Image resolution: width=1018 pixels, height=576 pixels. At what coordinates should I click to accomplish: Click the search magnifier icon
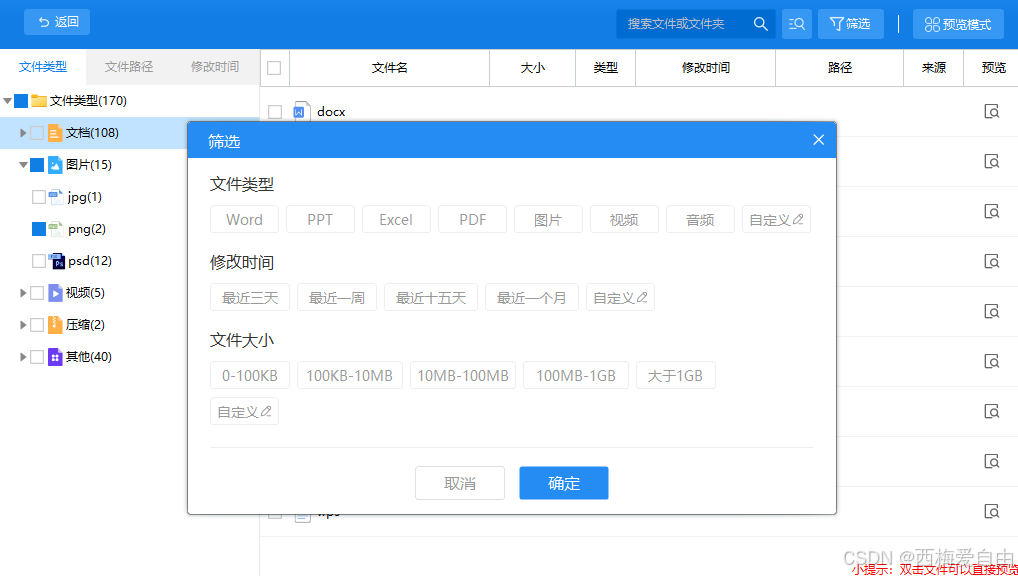(761, 24)
